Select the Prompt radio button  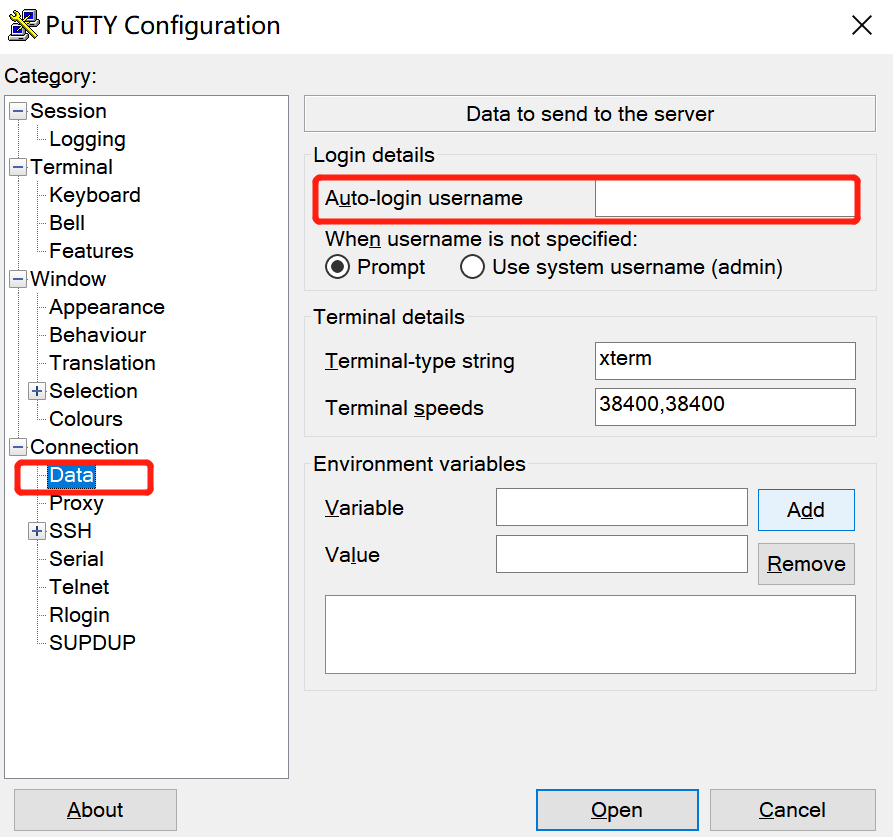coord(338,267)
